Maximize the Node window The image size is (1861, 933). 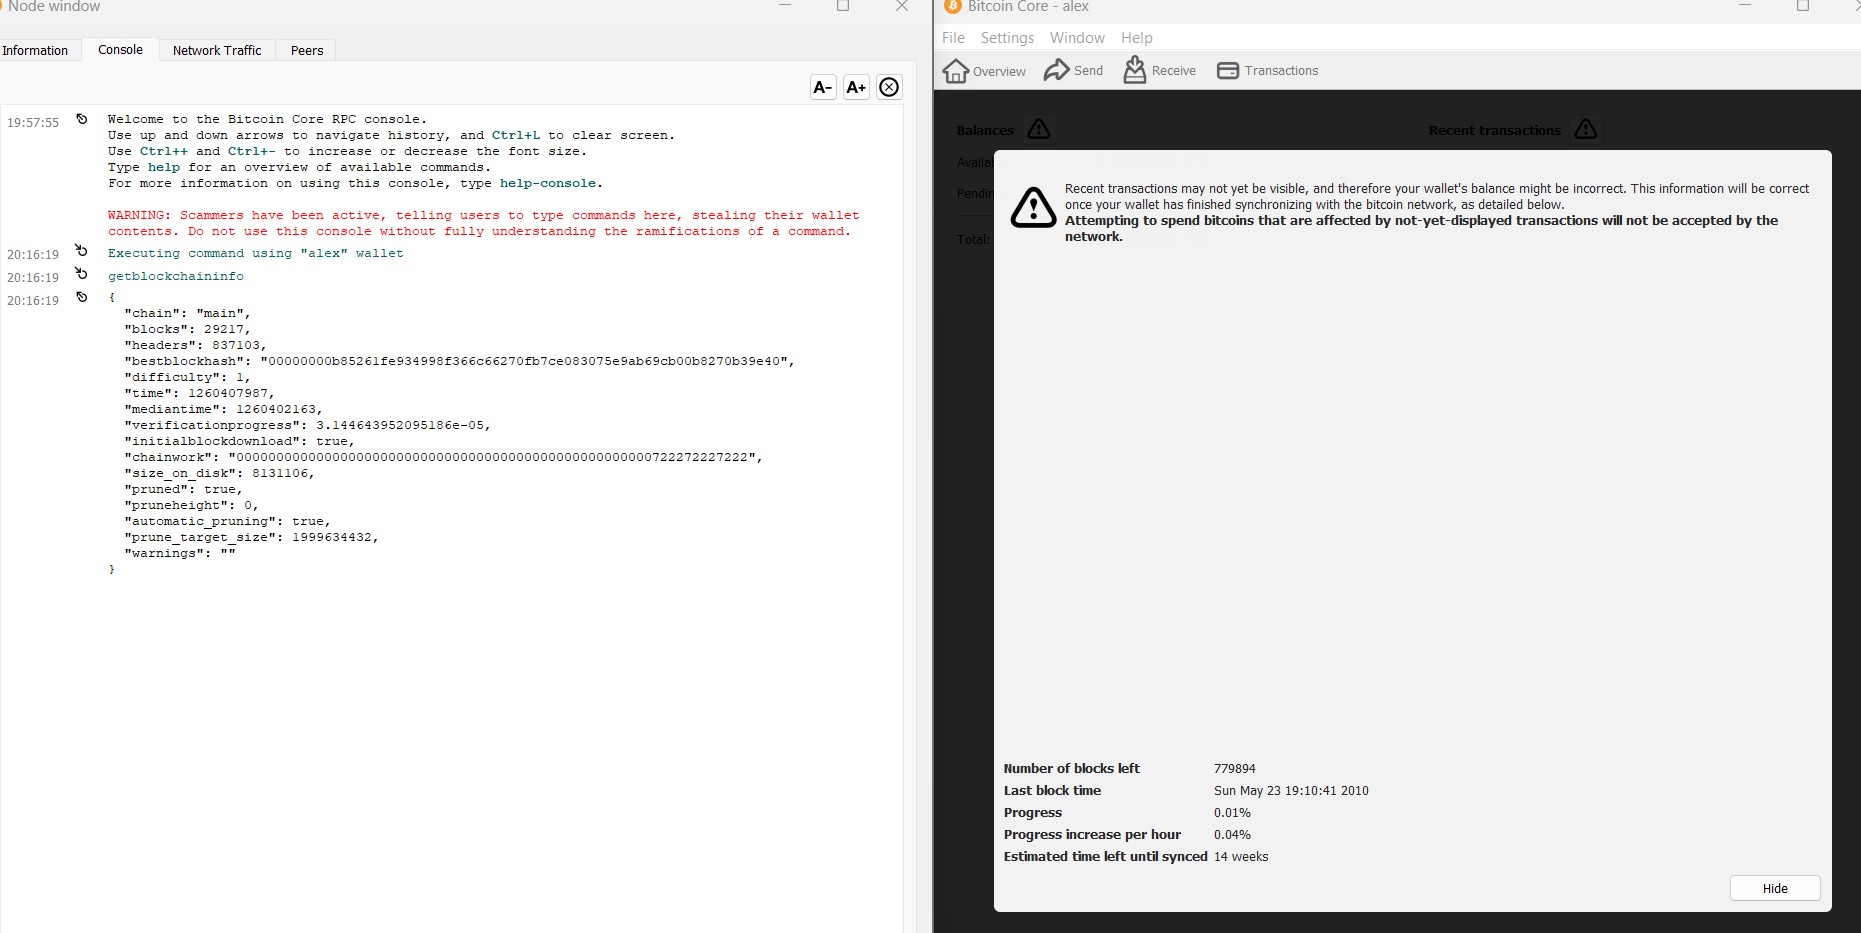click(843, 6)
